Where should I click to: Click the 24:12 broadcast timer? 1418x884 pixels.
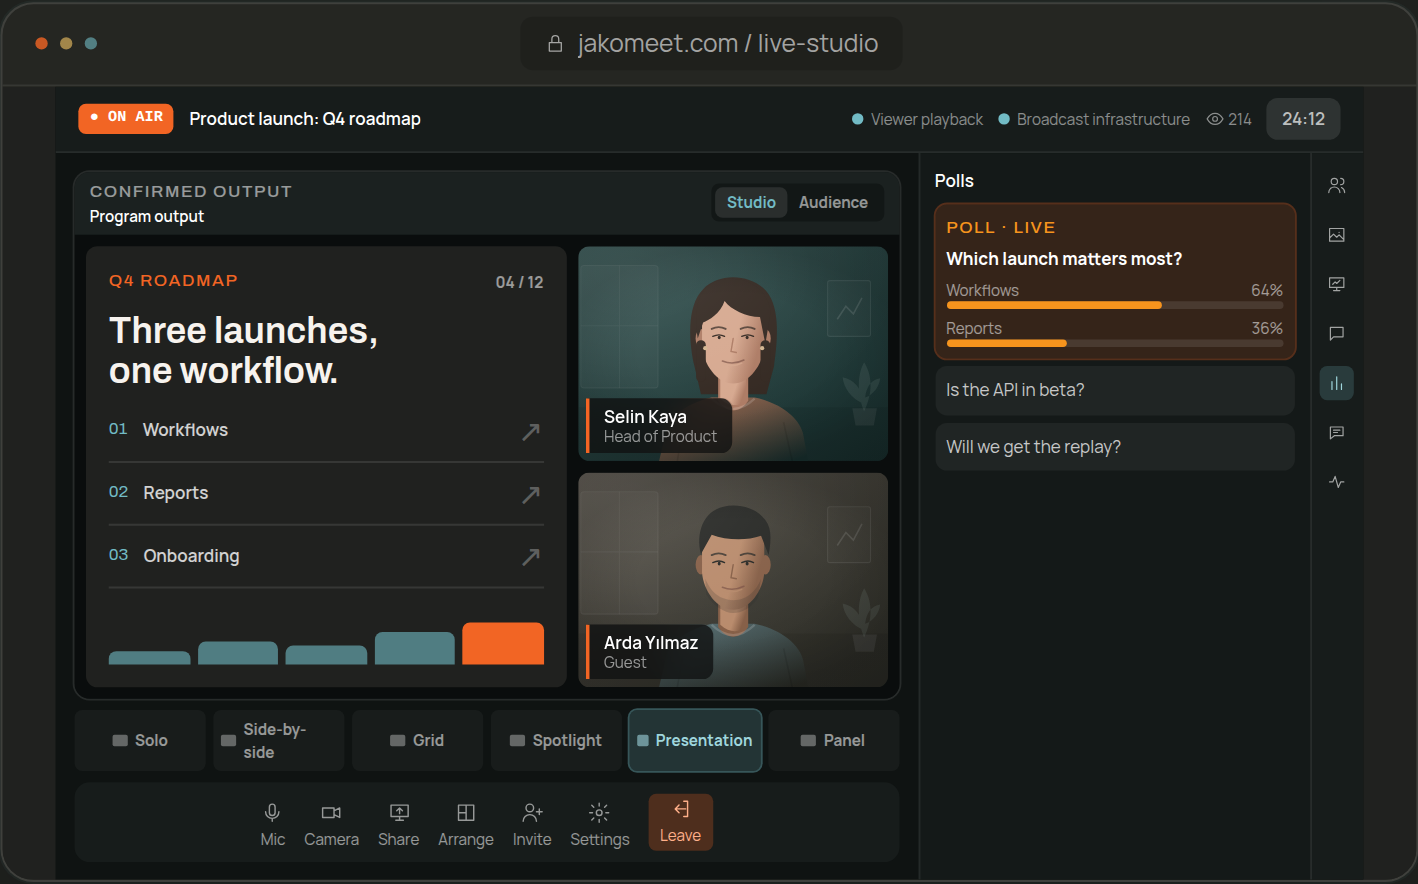click(1303, 119)
